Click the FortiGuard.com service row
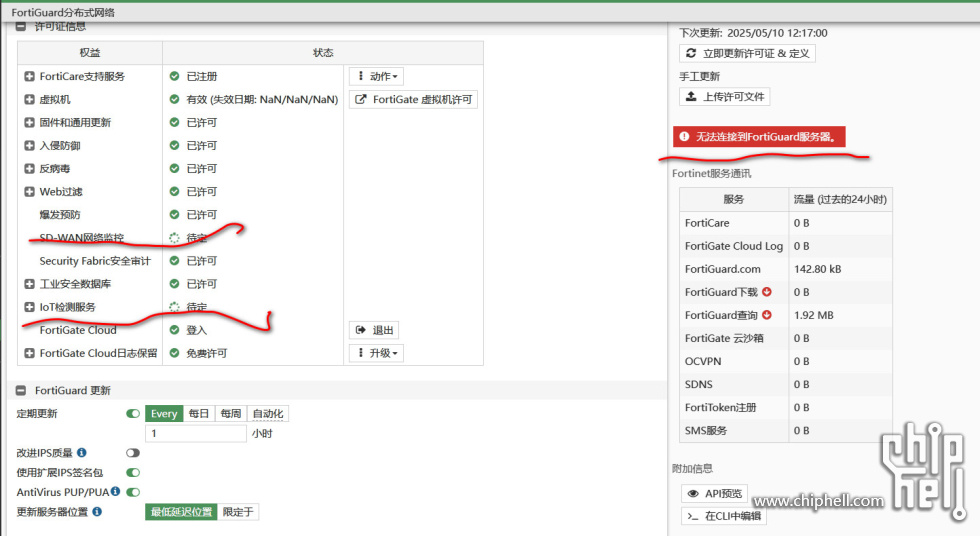 pyautogui.click(x=786, y=269)
